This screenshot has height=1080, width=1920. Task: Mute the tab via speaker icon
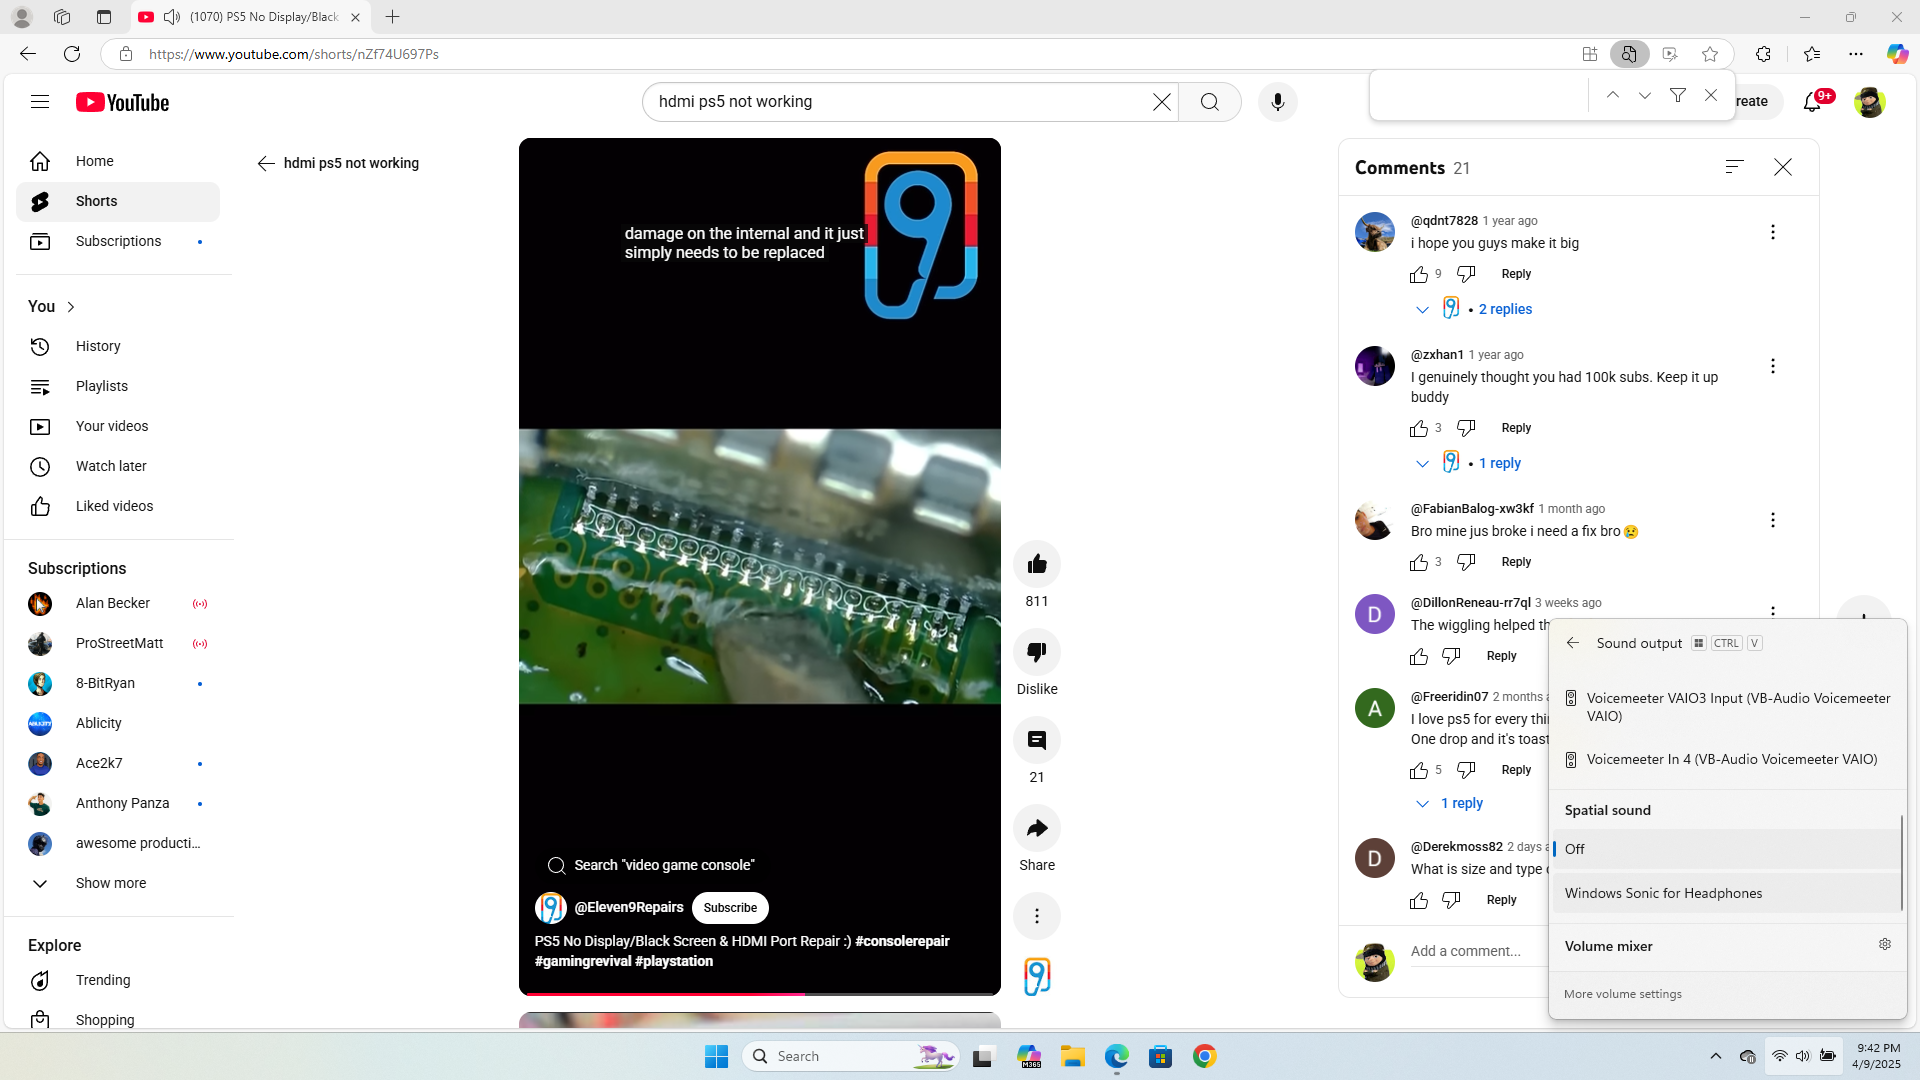tap(172, 17)
